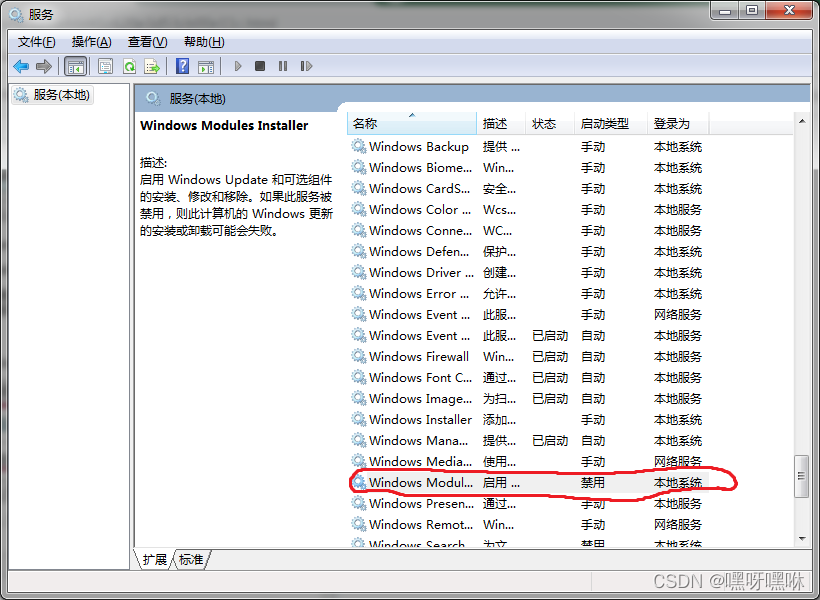Open the 操作(A) menu
Screen dimensions: 820x600
92,42
